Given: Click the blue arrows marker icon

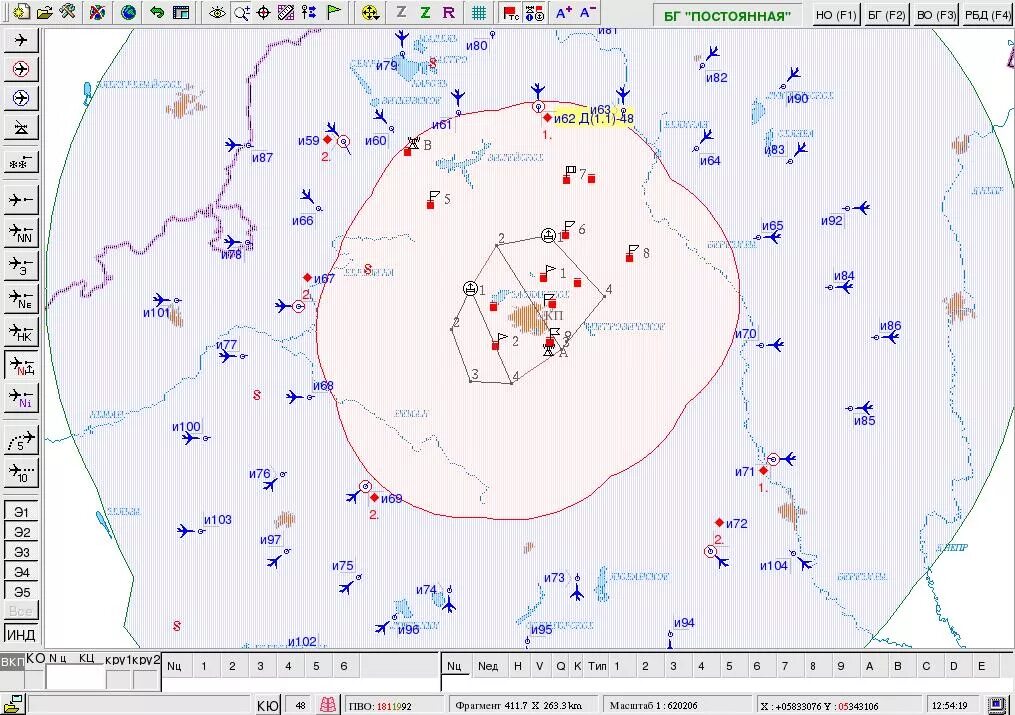Looking at the screenshot, I should [x=309, y=12].
